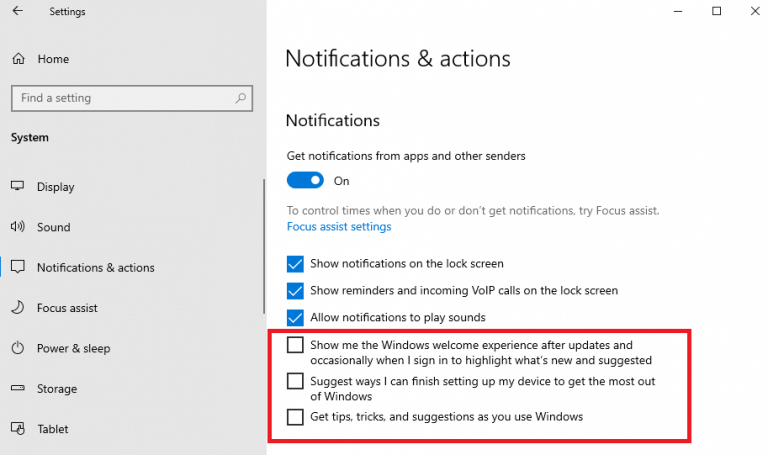This screenshot has height=455, width=768.
Task: Select Notifications & actions in the sidebar
Action: click(96, 267)
